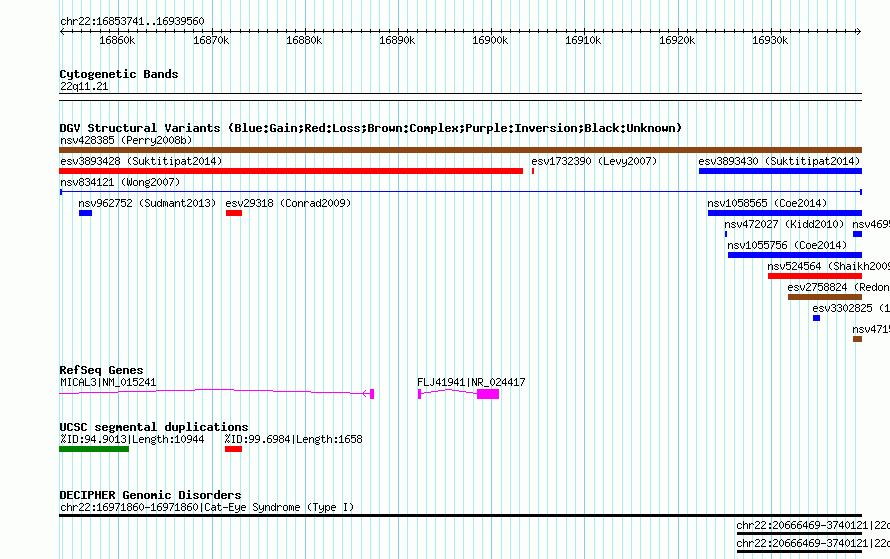The width and height of the screenshot is (890, 559).
Task: Open %ID:94.9013|Length:10944 label
Action: [x=132, y=439]
